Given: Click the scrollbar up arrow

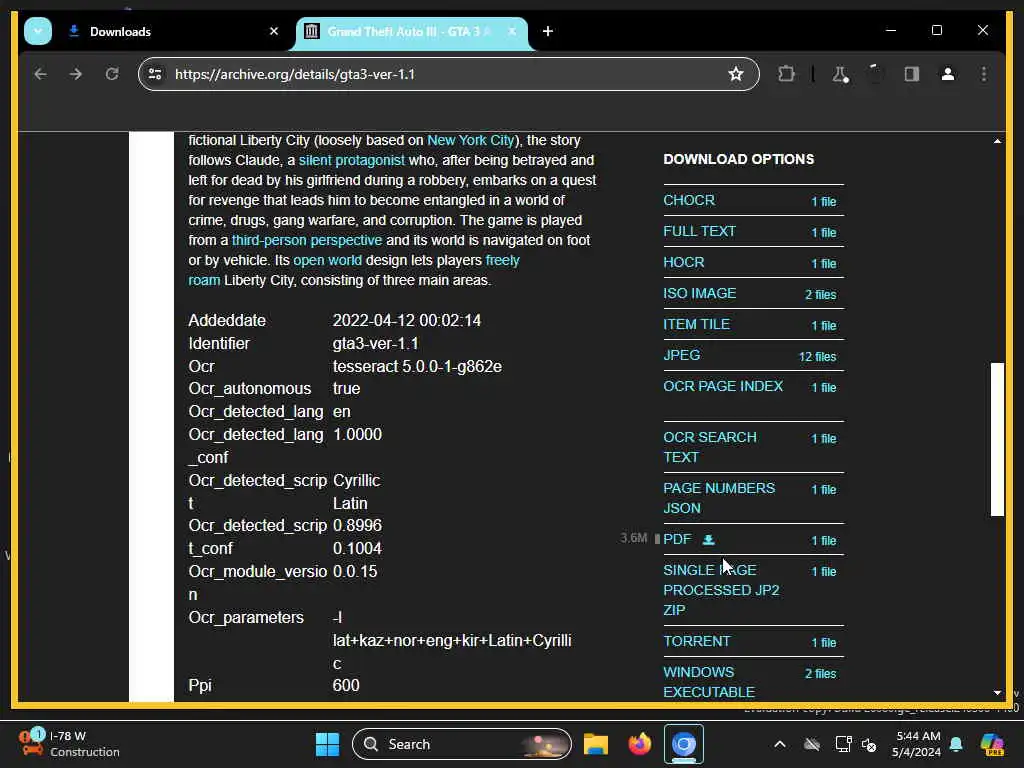Looking at the screenshot, I should click(x=997, y=141).
